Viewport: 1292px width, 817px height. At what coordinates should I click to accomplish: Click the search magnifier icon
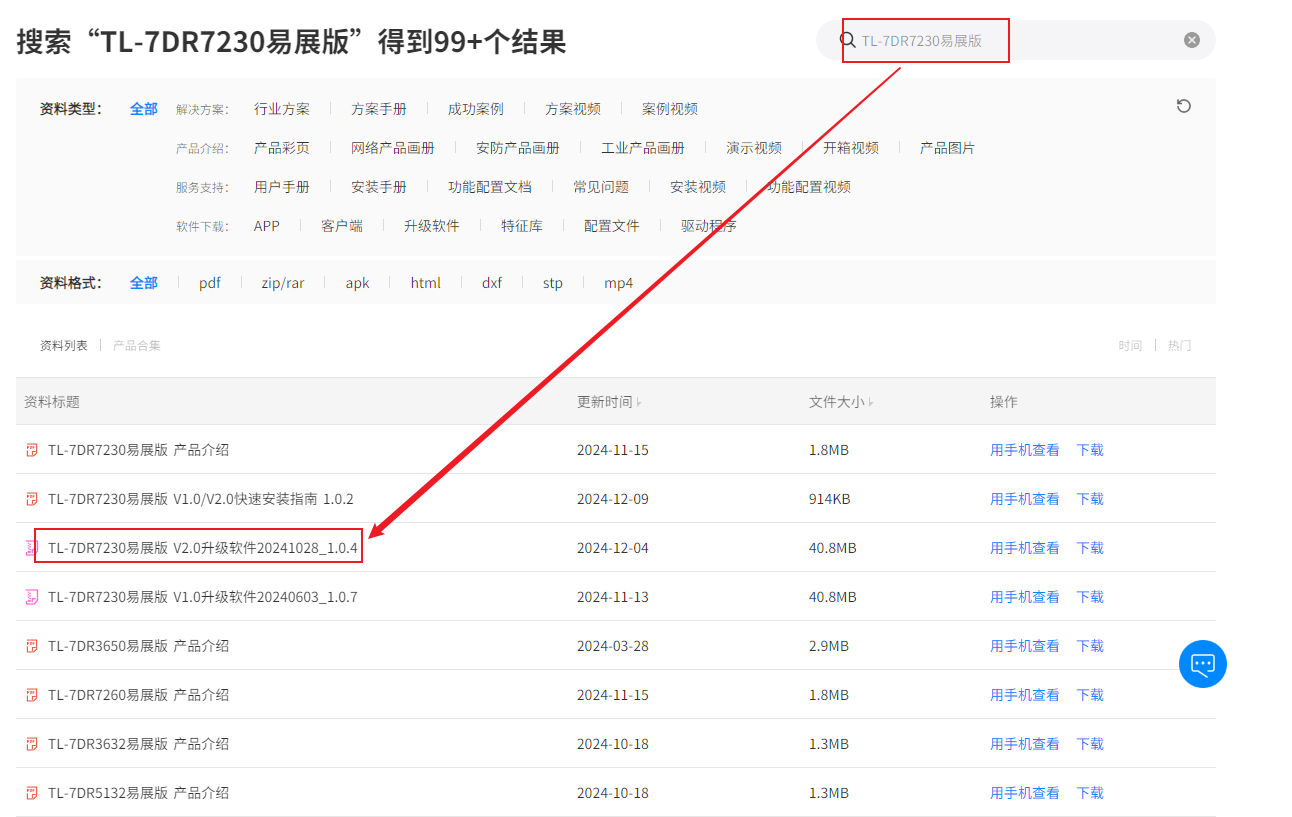pyautogui.click(x=847, y=41)
